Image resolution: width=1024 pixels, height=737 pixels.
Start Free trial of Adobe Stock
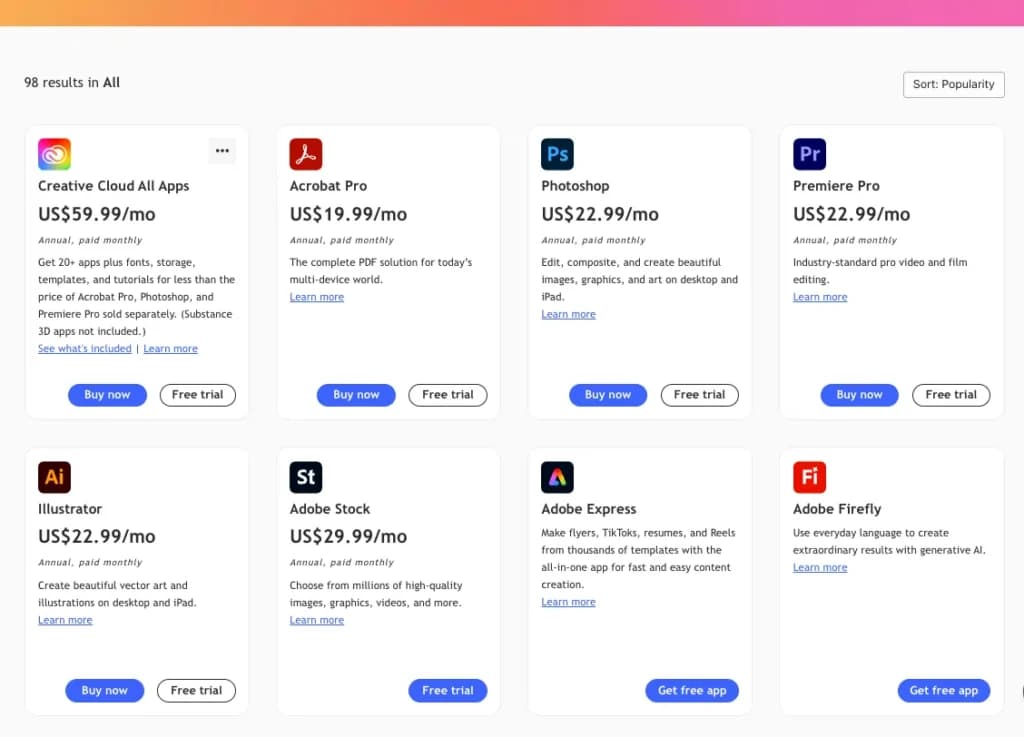pos(448,691)
